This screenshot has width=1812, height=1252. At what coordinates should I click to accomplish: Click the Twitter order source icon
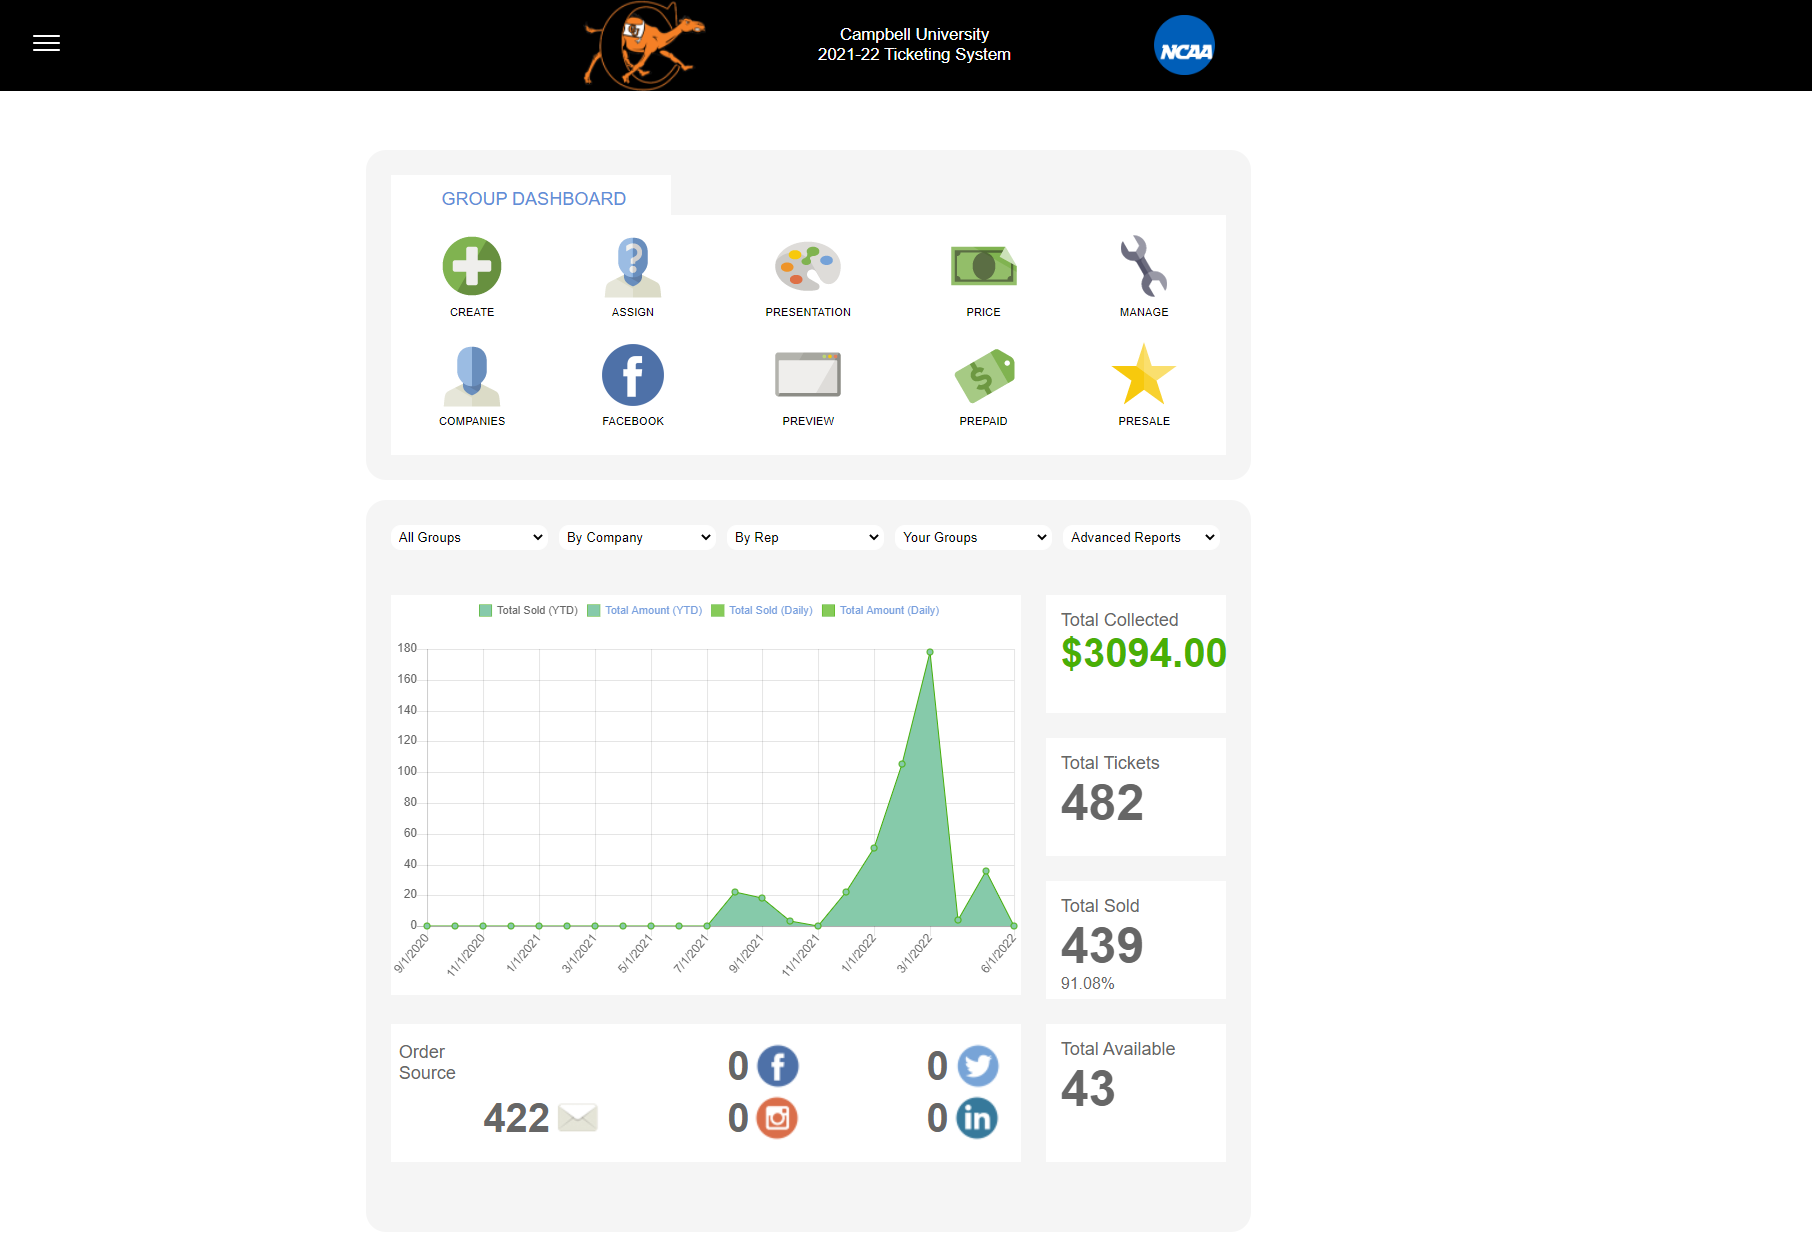(x=977, y=1066)
